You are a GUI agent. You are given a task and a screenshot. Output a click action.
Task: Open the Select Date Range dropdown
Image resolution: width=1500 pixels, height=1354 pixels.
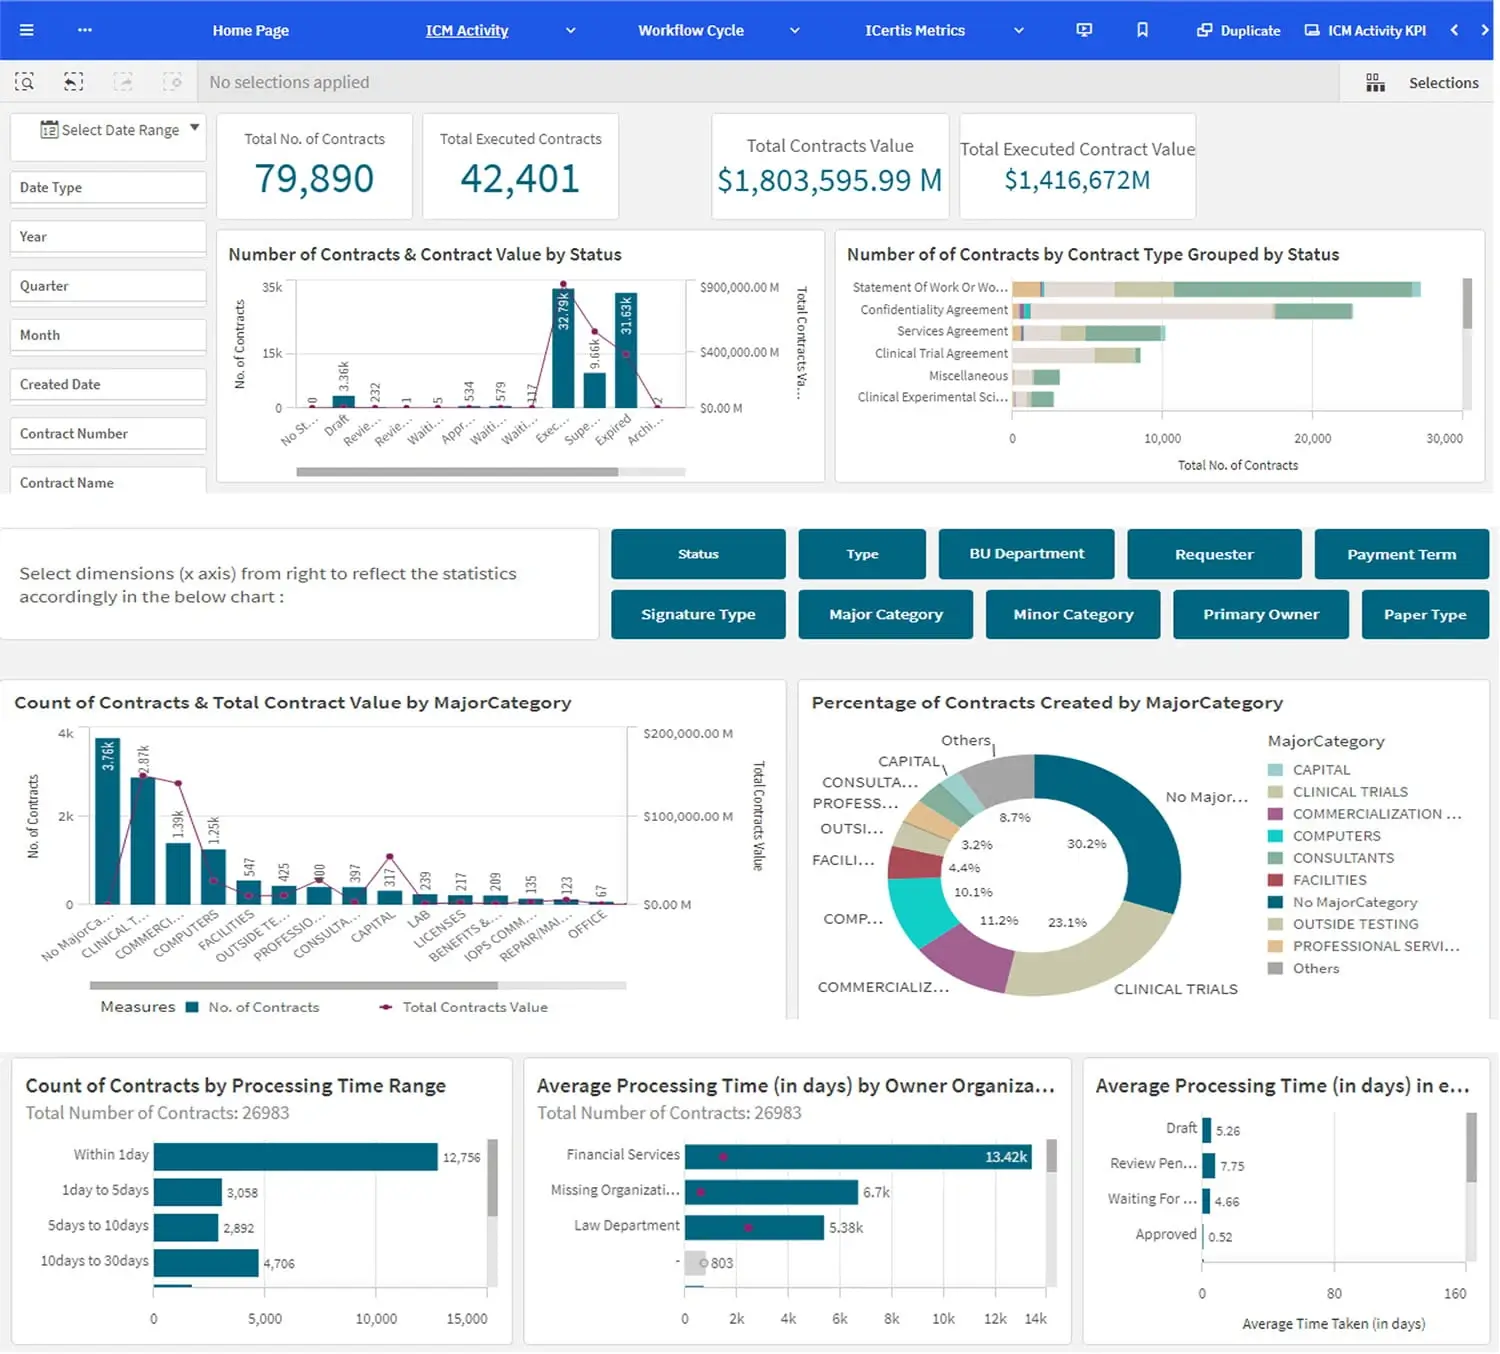[108, 131]
